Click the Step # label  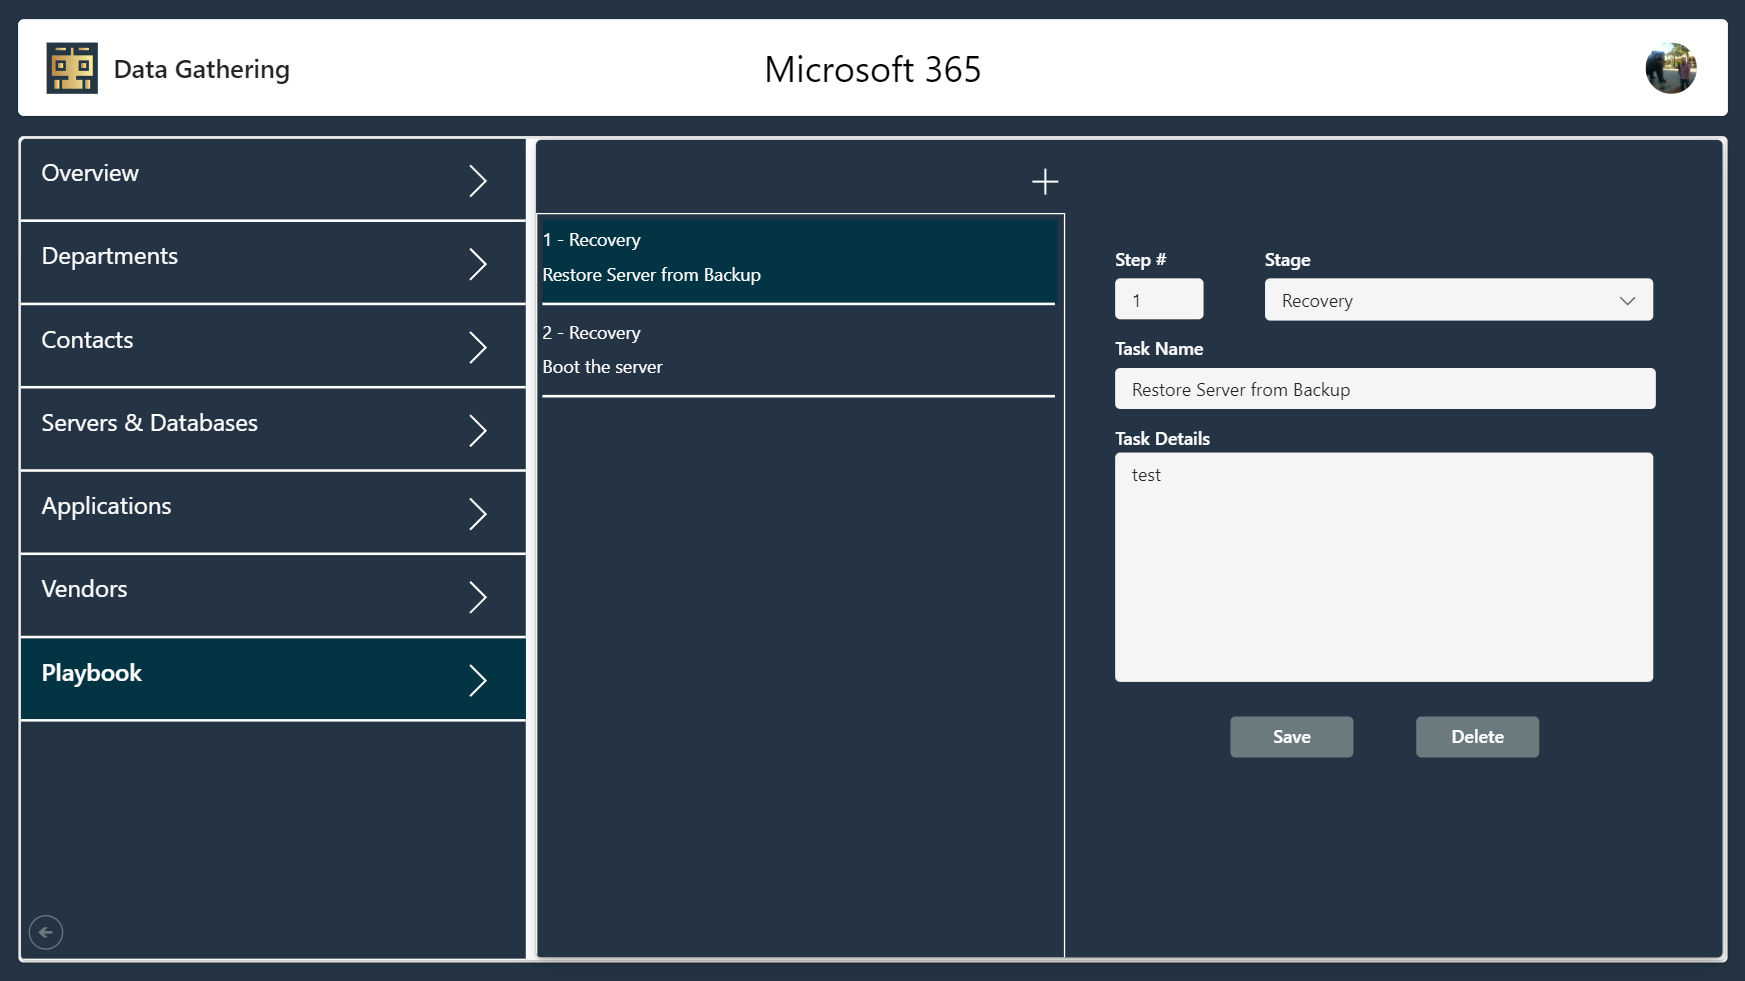(x=1140, y=260)
